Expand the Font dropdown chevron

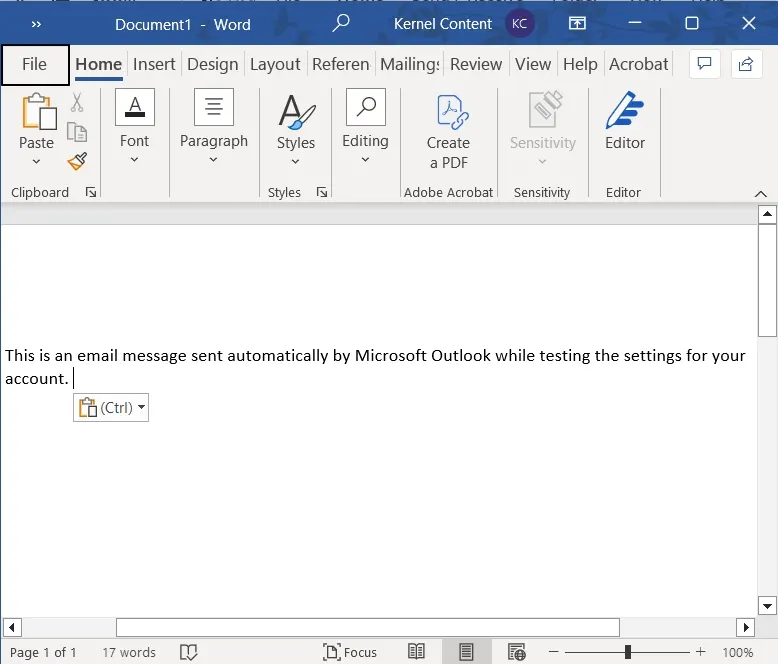coord(134,160)
